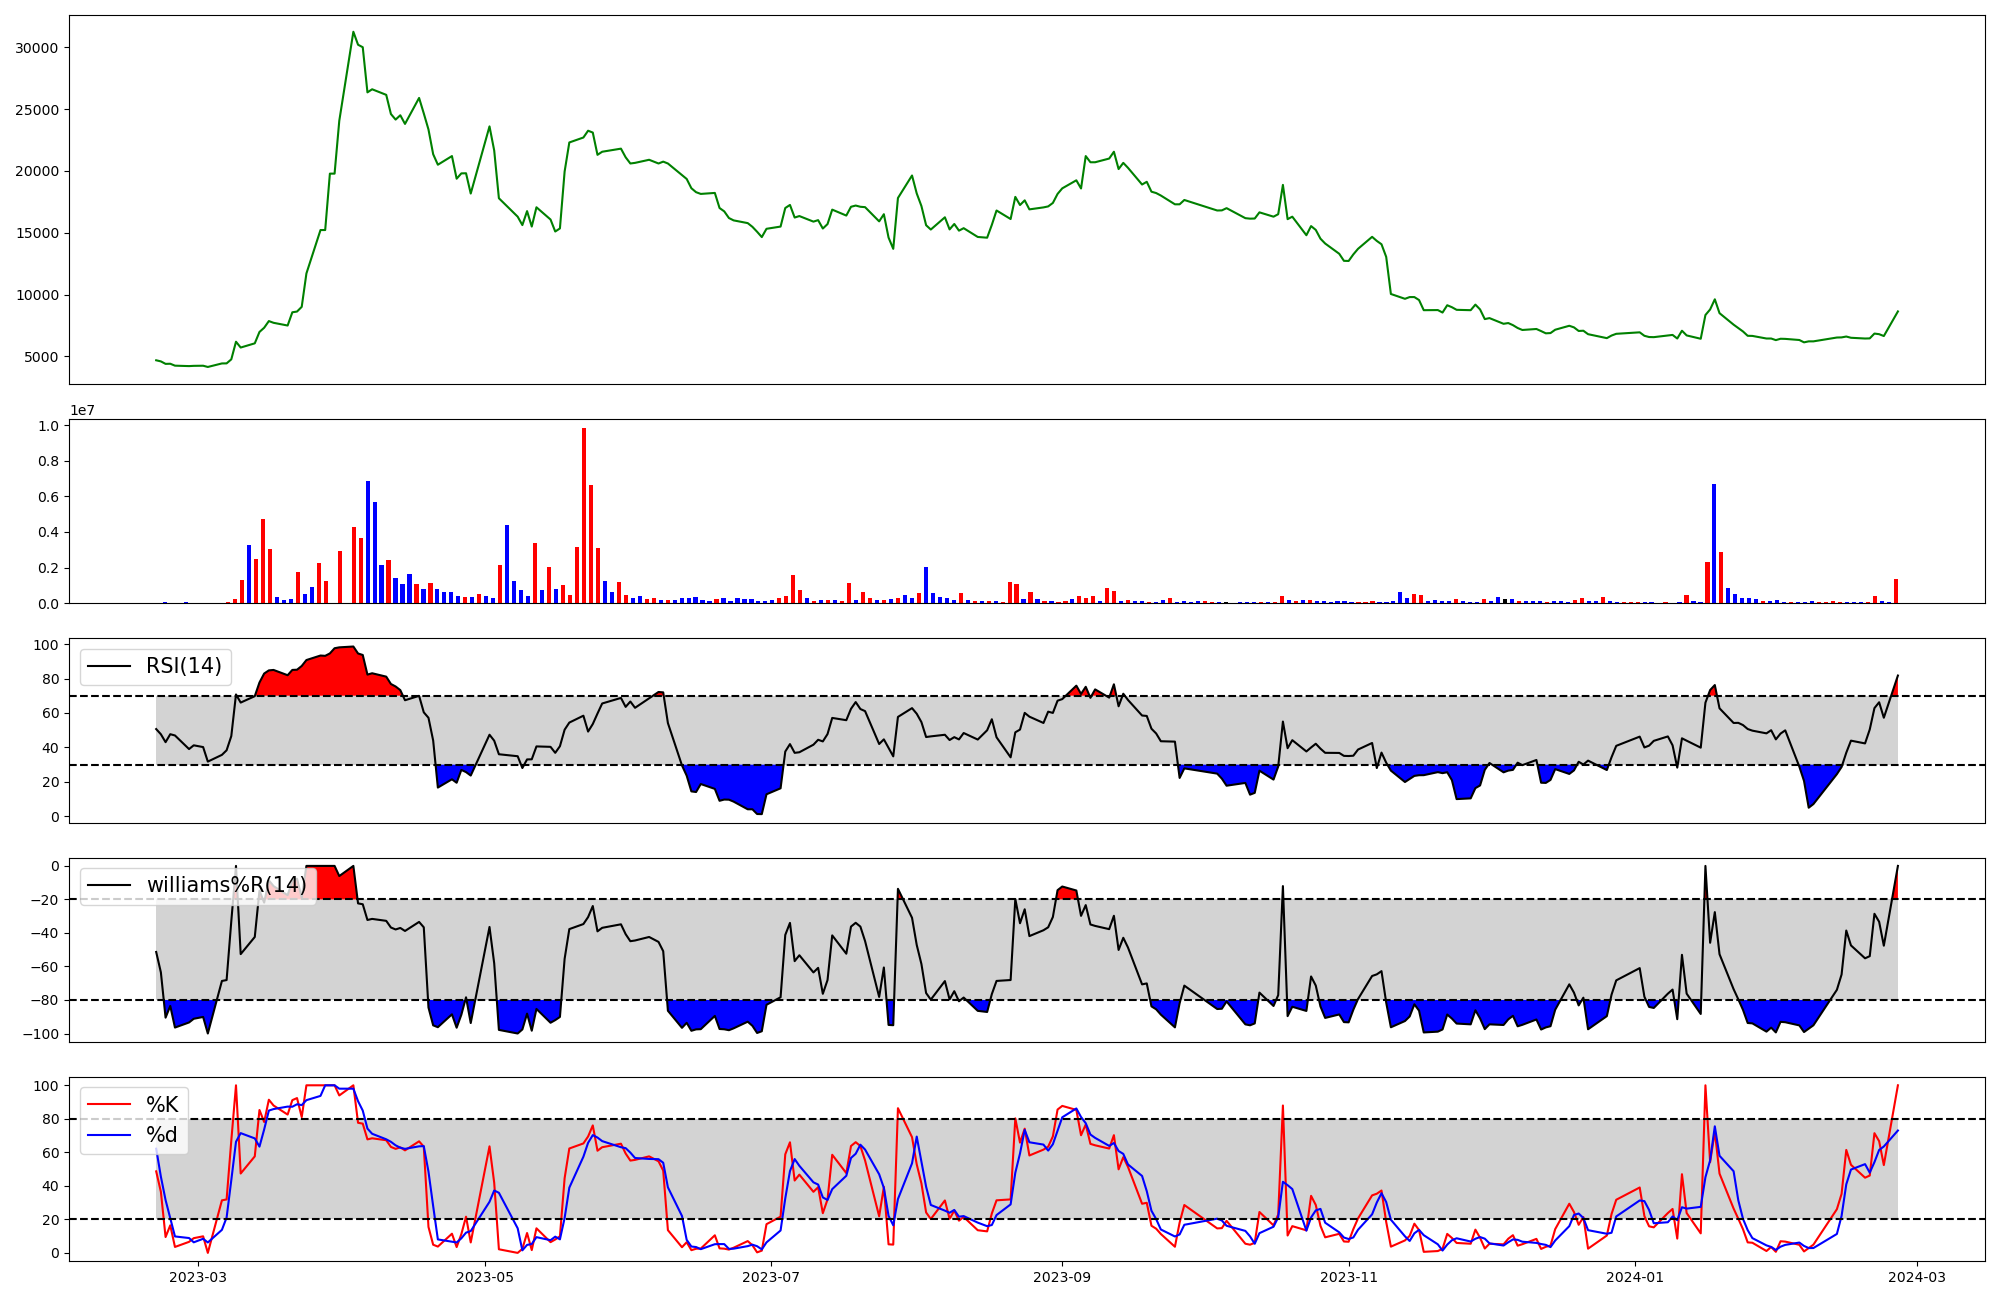Click the blue %d legend line sample
Image resolution: width=2000 pixels, height=1300 pixels.
coord(109,1134)
